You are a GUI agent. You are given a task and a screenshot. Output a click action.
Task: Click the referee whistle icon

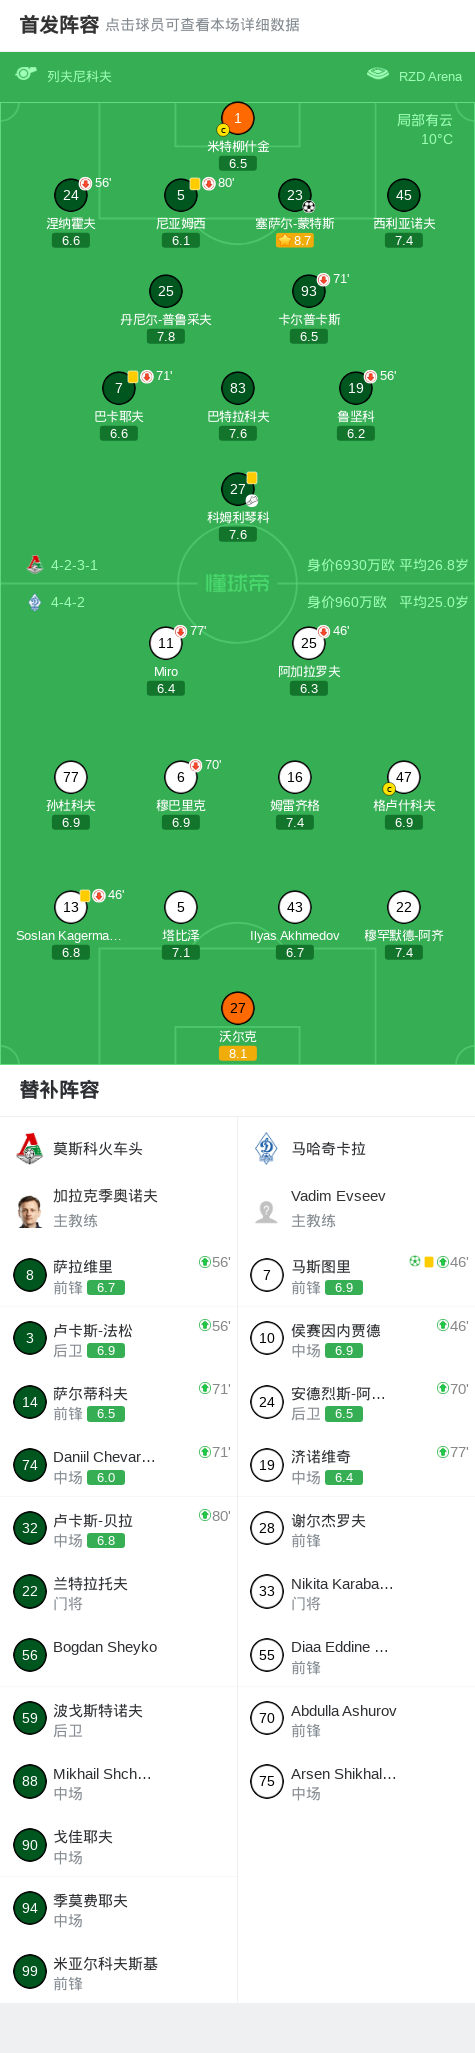coord(26,74)
